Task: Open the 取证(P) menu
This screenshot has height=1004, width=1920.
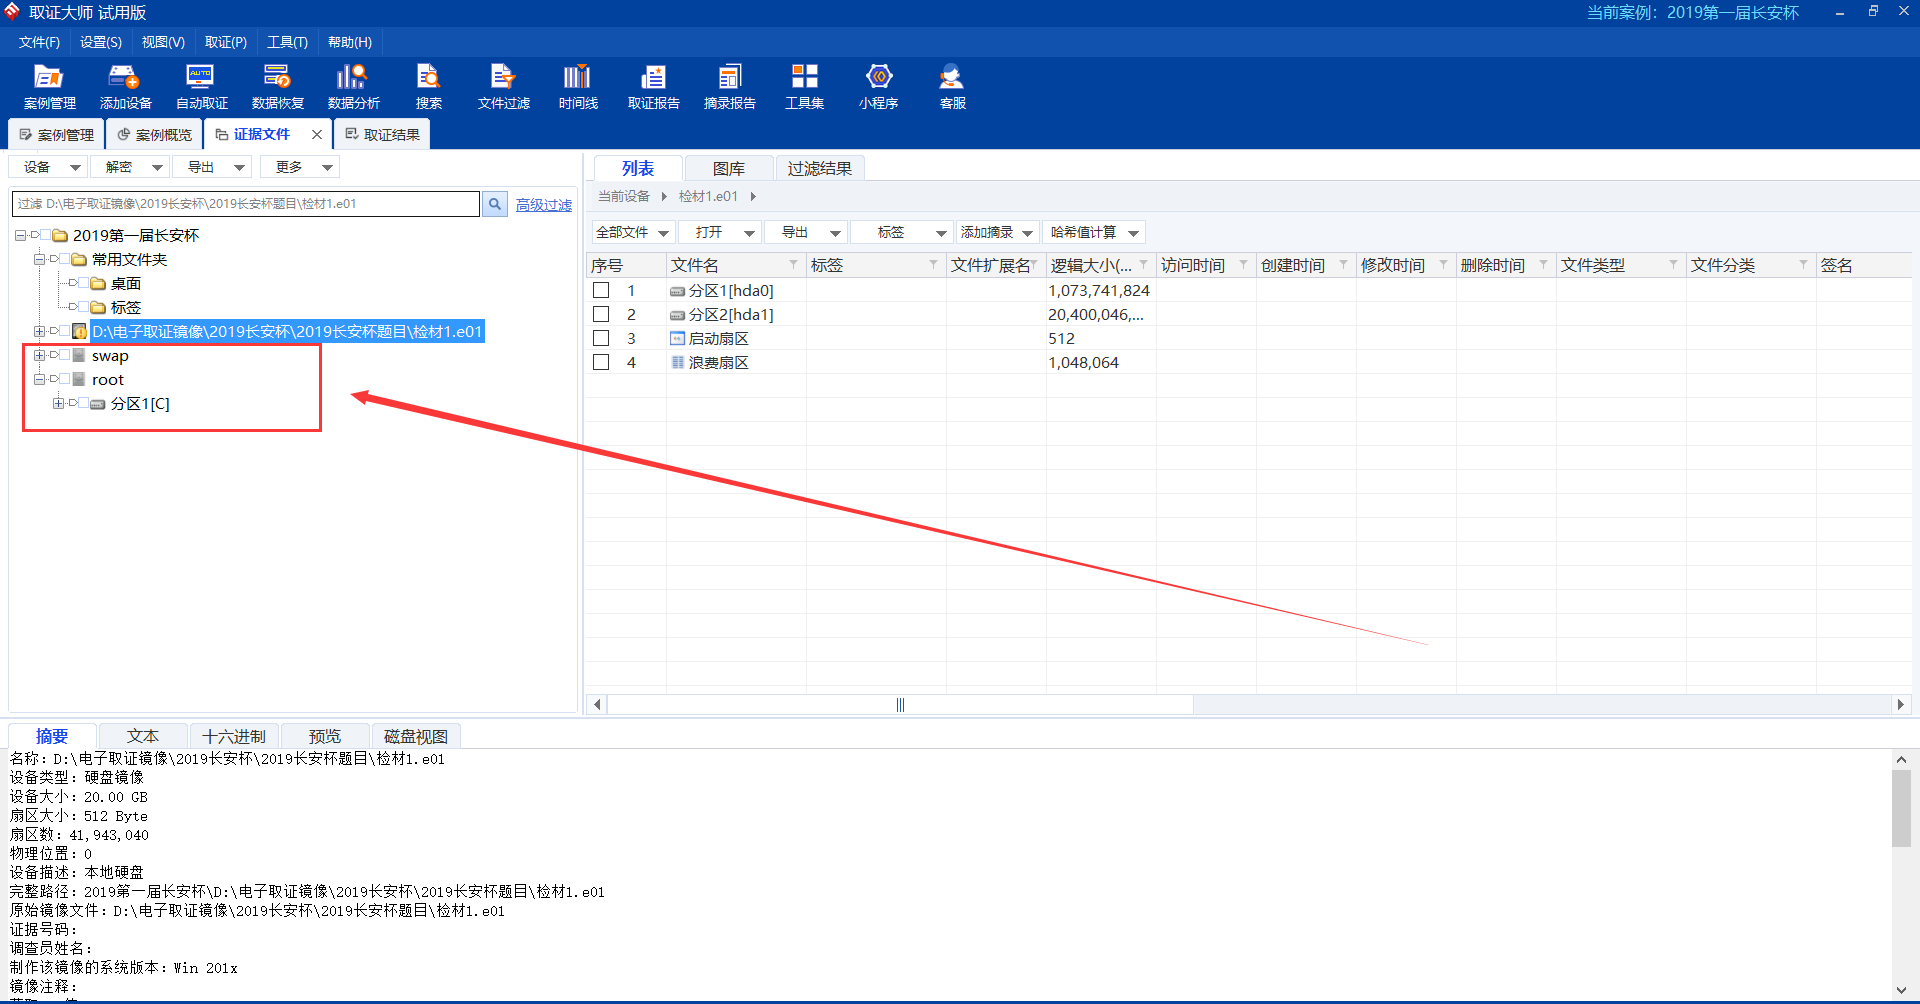Action: [226, 42]
